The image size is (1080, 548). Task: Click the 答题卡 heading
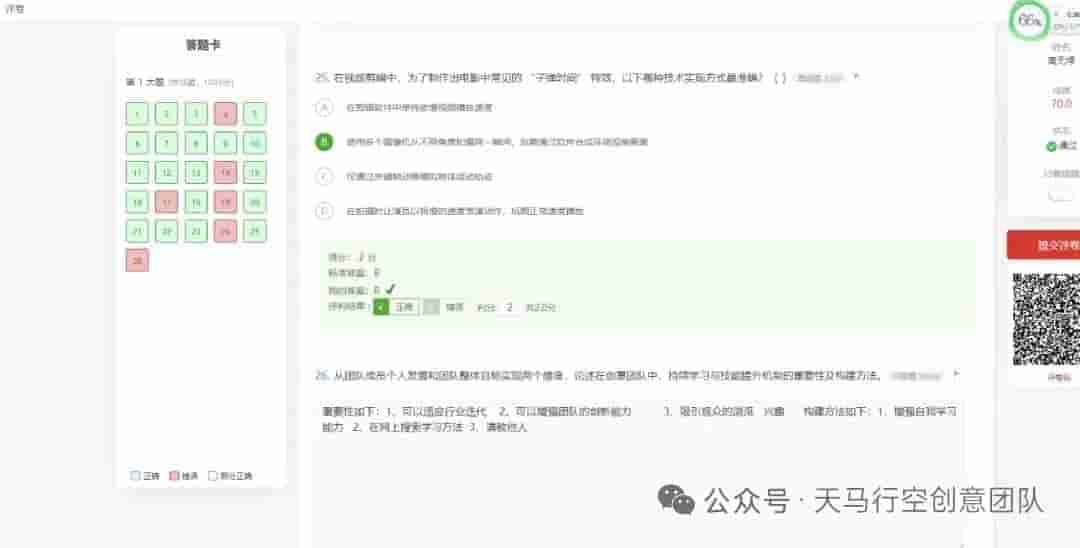[x=202, y=45]
